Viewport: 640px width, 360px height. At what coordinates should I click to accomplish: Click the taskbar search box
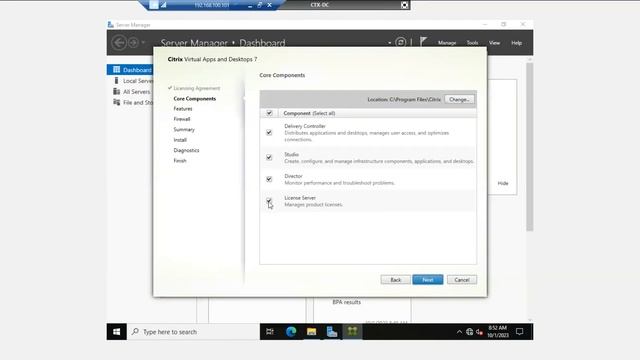tap(193, 332)
